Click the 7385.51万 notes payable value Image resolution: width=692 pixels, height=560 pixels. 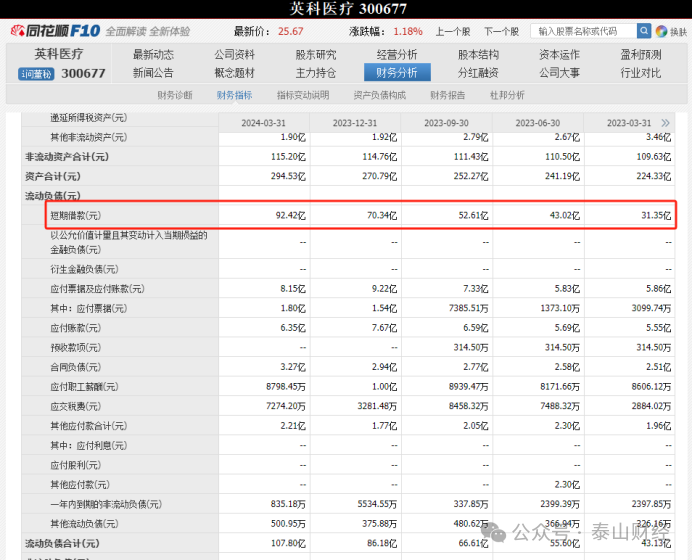pyautogui.click(x=469, y=308)
